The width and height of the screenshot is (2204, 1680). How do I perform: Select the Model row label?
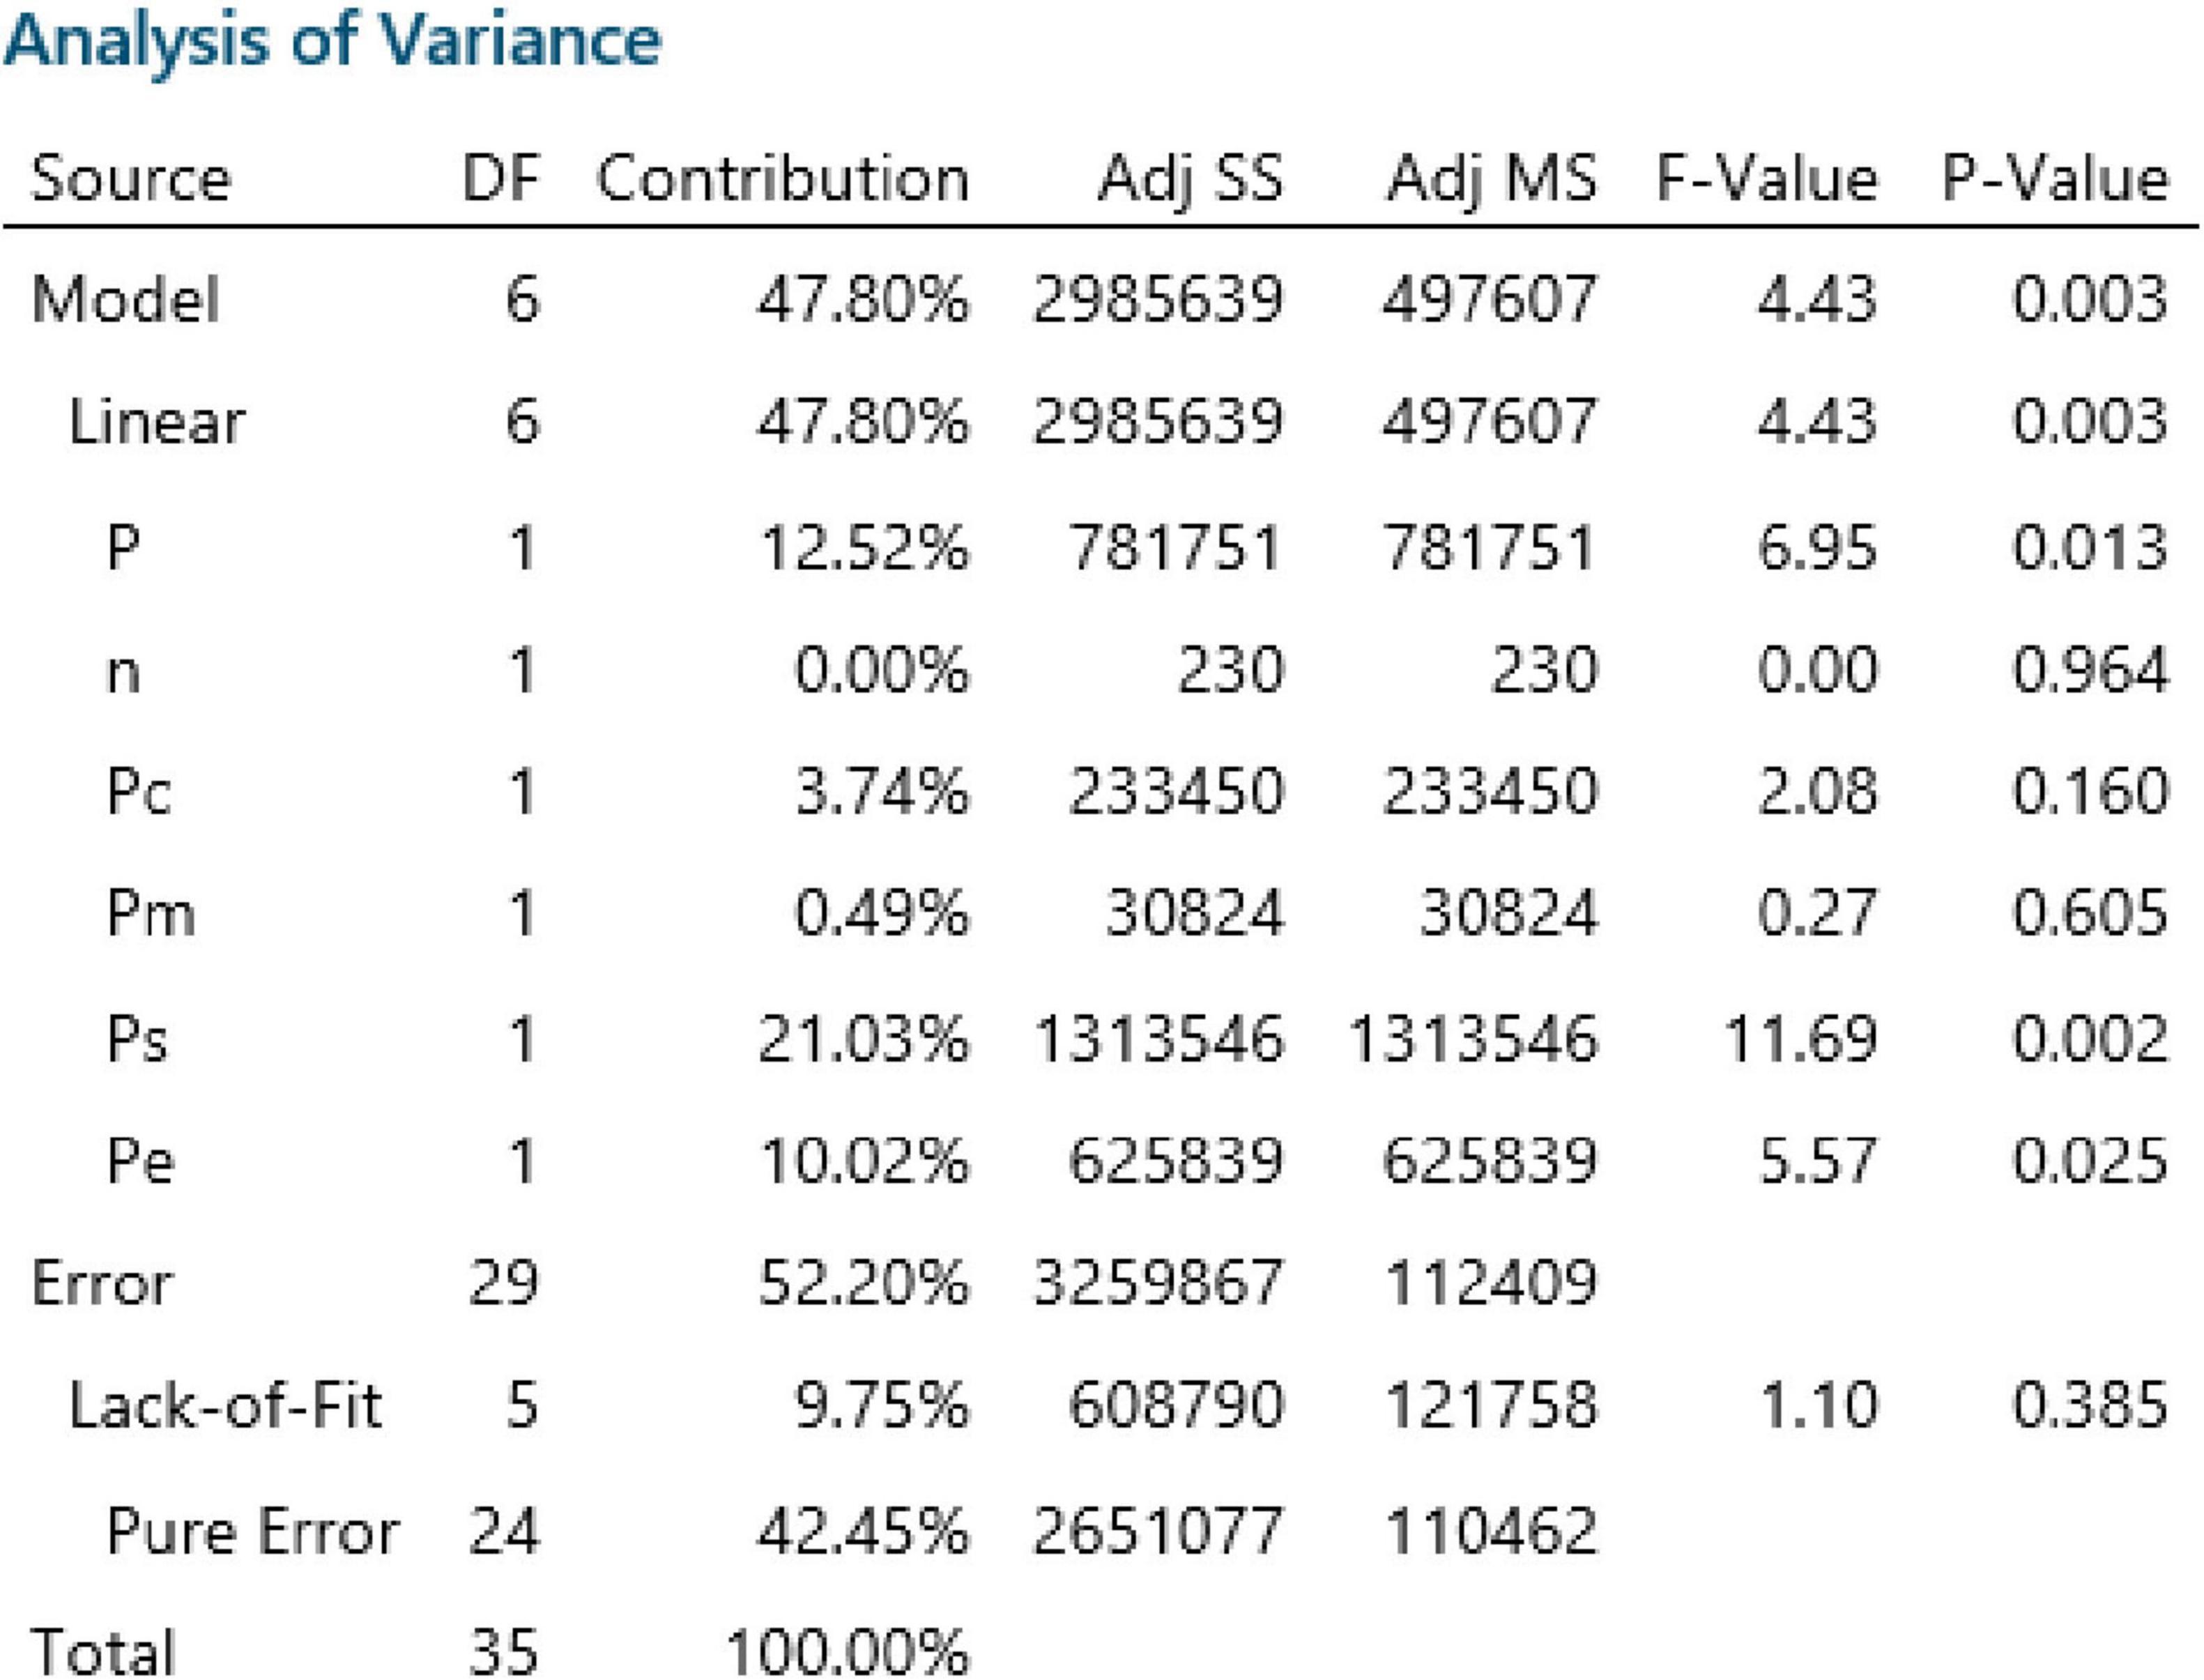click(x=125, y=299)
